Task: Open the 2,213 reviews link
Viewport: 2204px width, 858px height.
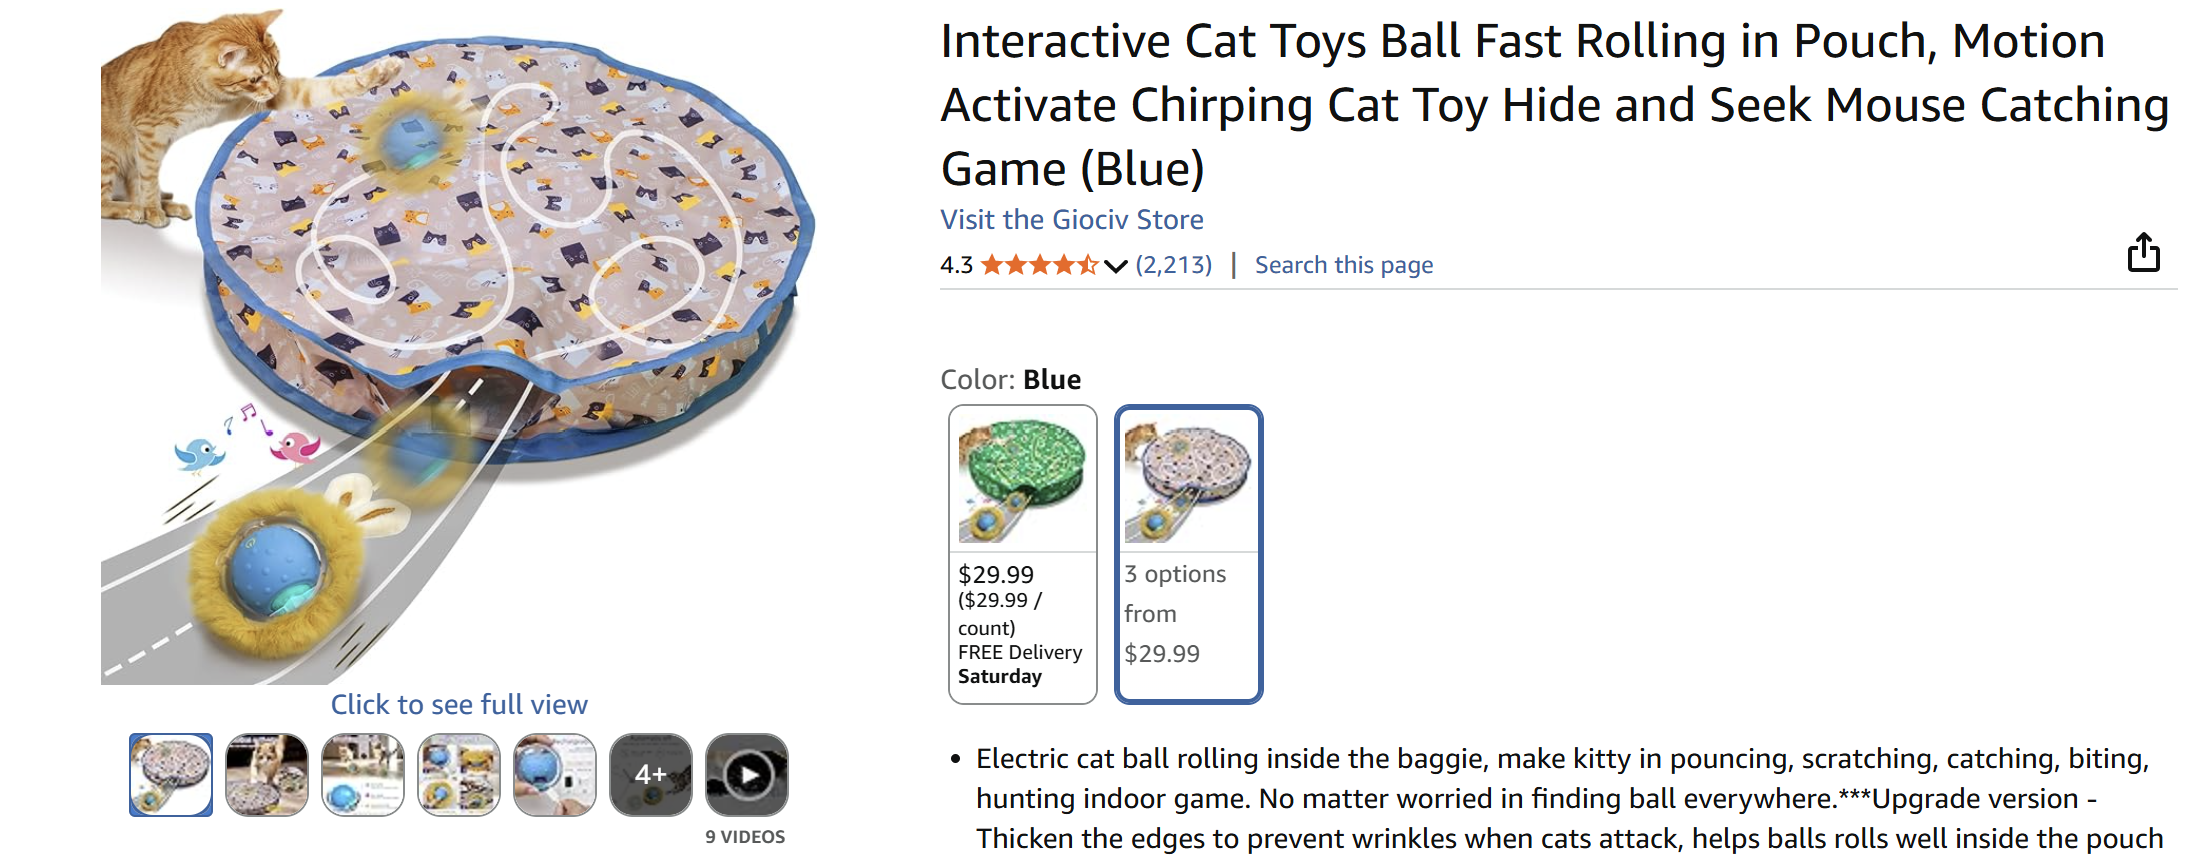Action: click(x=1174, y=265)
